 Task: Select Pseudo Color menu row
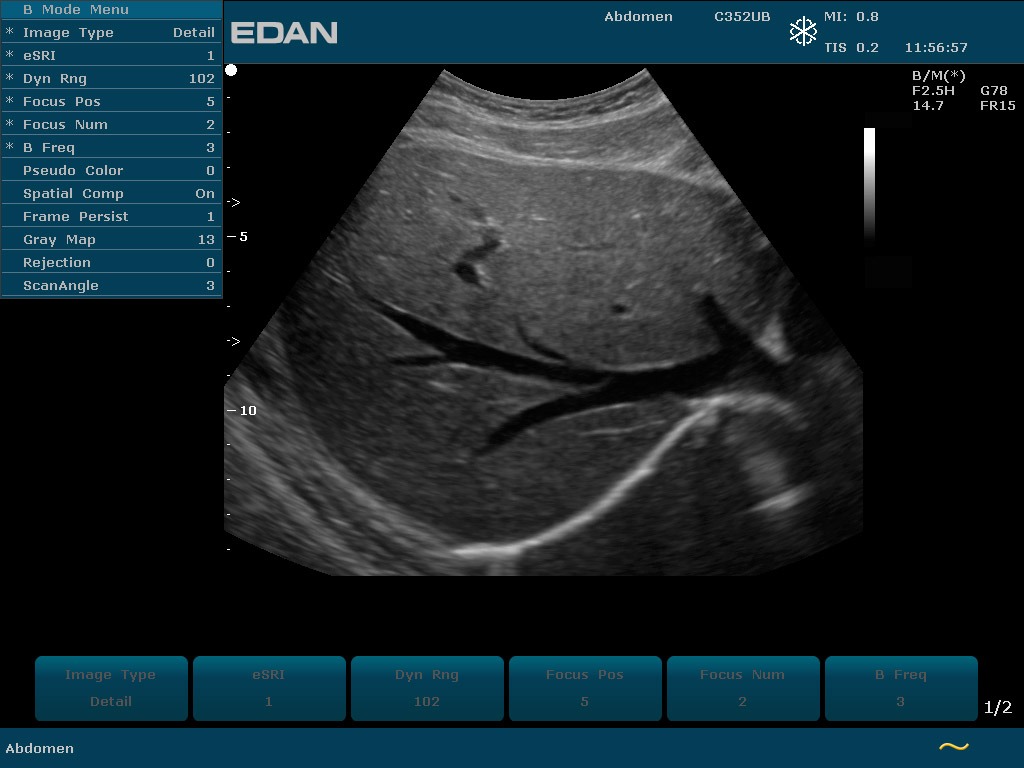(112, 170)
